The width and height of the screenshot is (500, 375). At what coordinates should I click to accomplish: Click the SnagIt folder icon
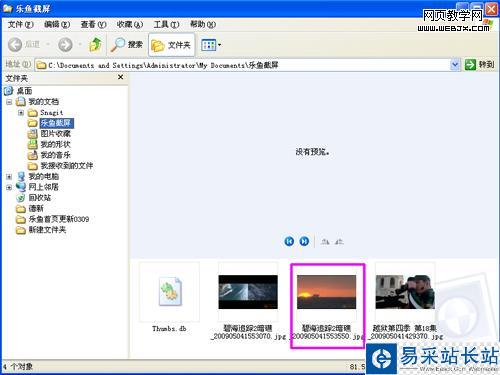pyautogui.click(x=33, y=113)
